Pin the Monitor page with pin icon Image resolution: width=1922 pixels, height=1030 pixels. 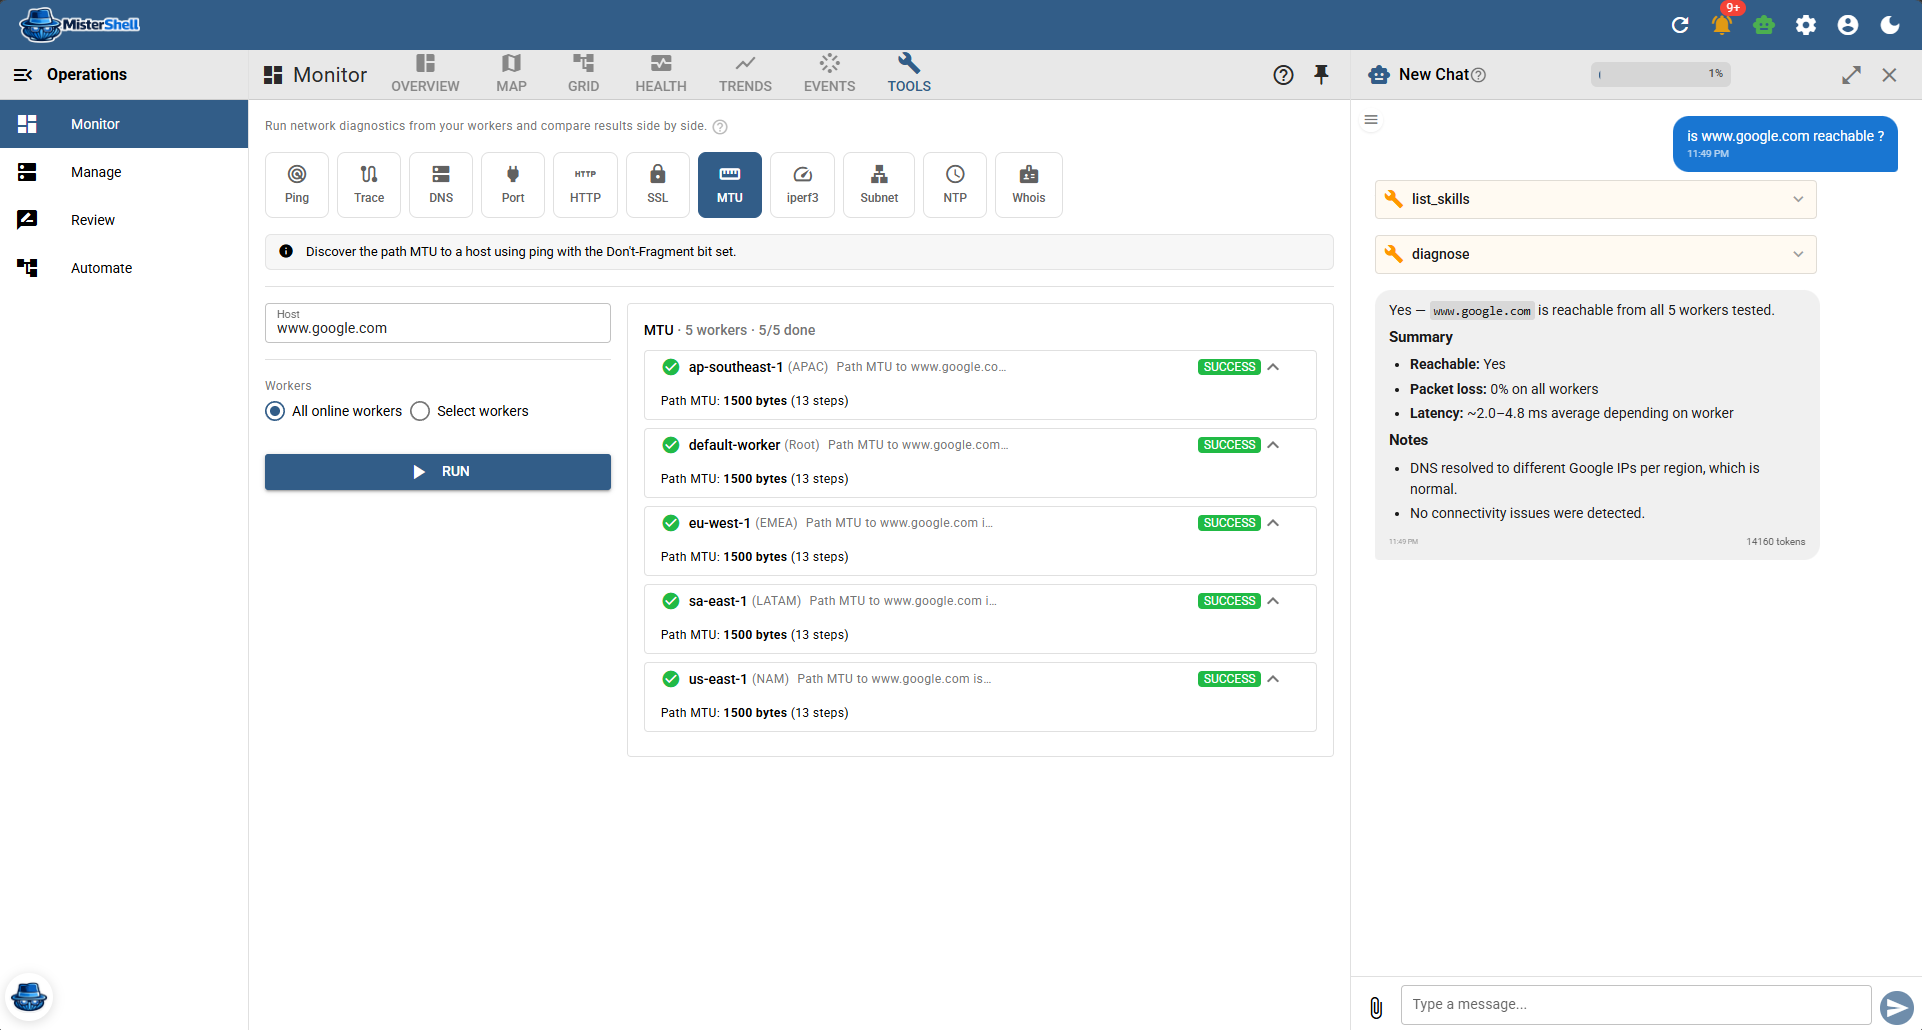1321,75
